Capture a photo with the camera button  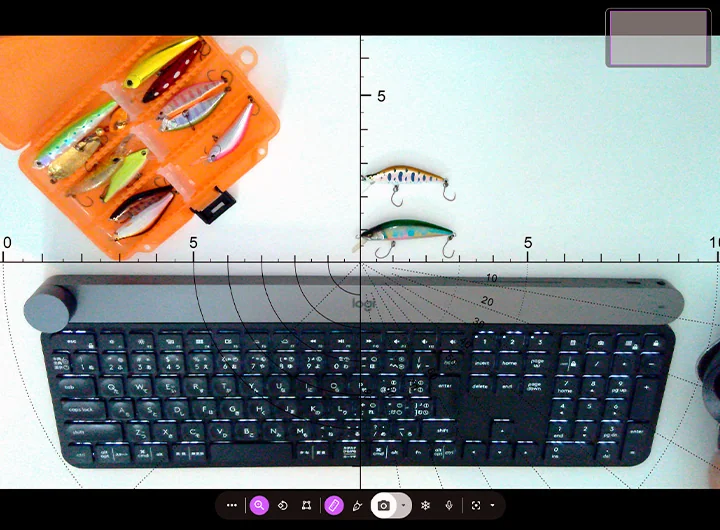384,506
